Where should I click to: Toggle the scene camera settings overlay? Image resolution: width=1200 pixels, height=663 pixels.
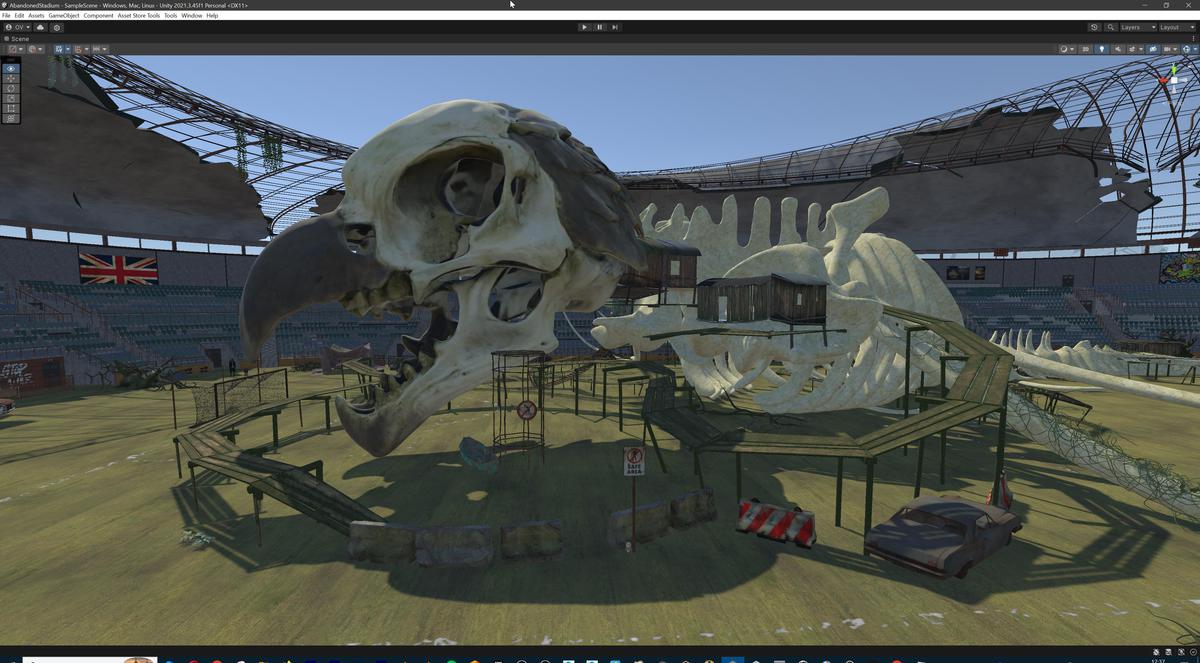point(1153,49)
